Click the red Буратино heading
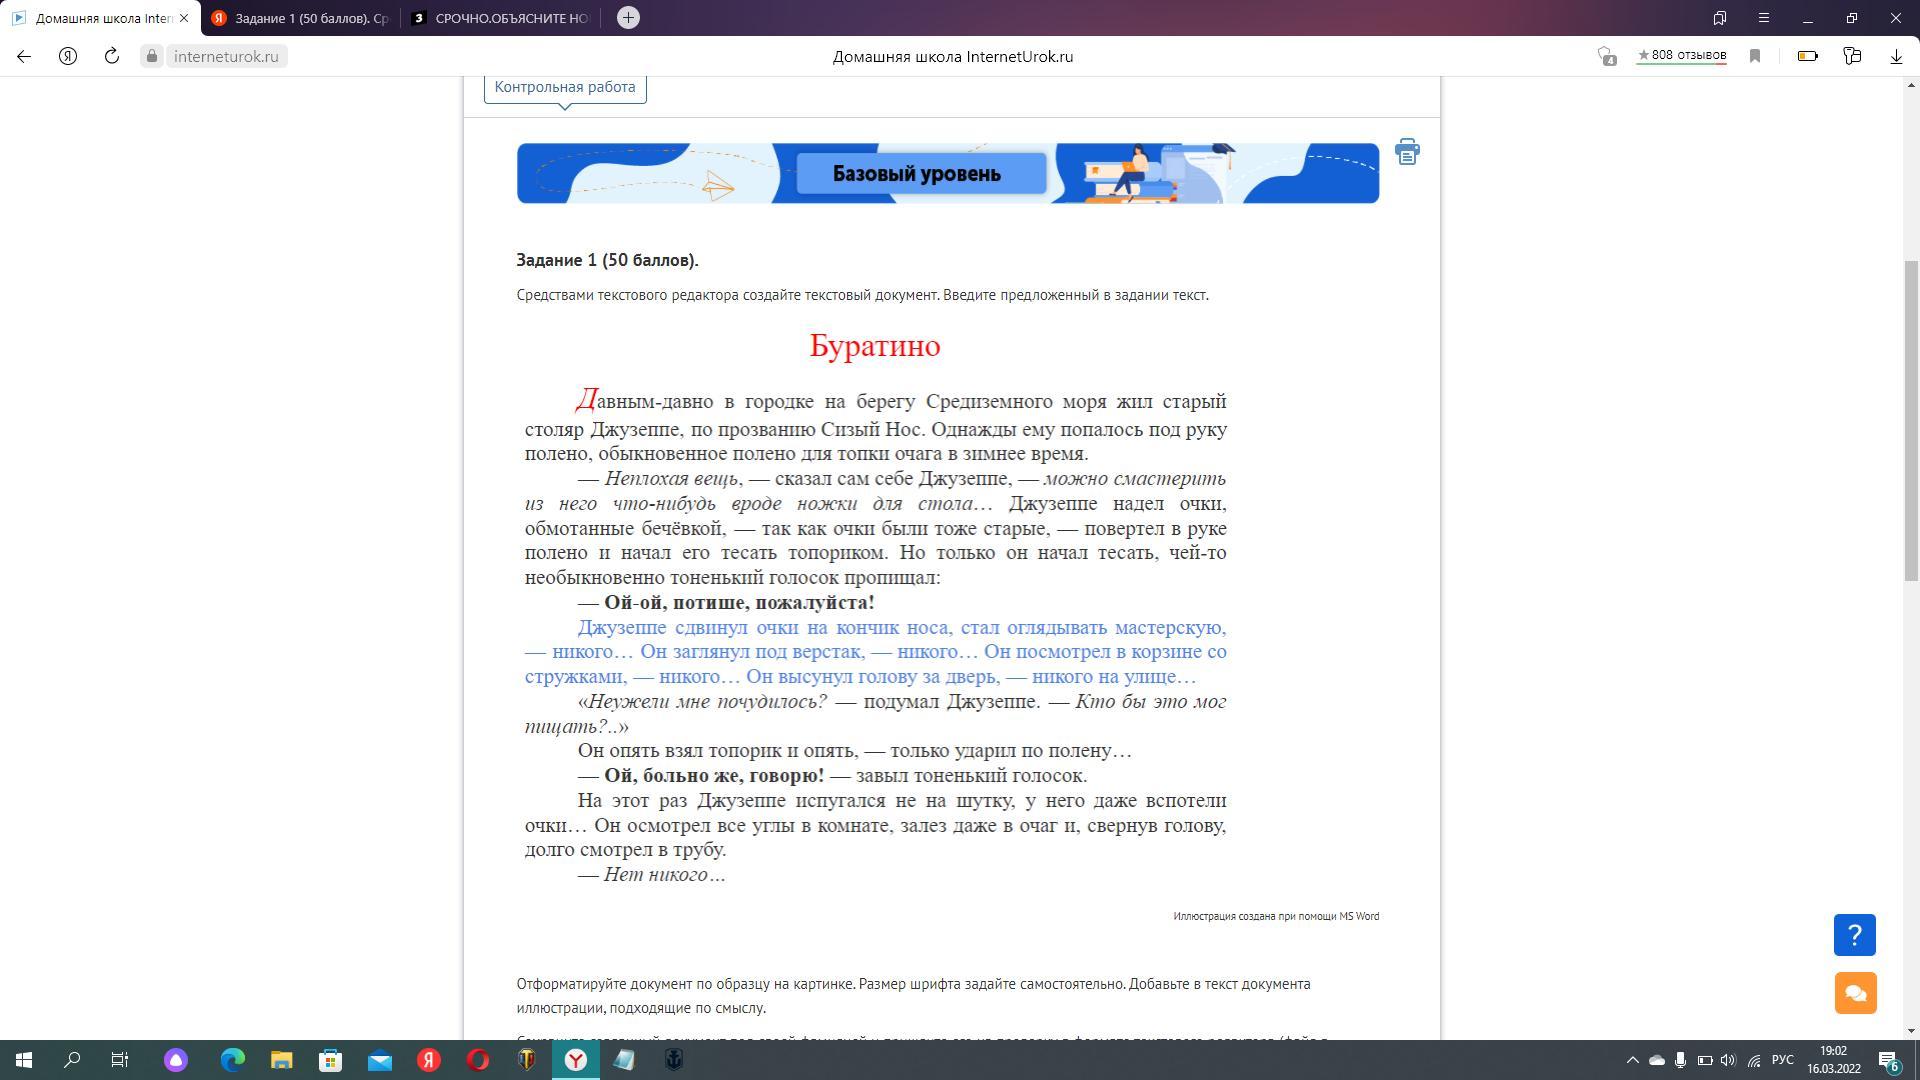Image resolution: width=1920 pixels, height=1080 pixels. point(875,346)
